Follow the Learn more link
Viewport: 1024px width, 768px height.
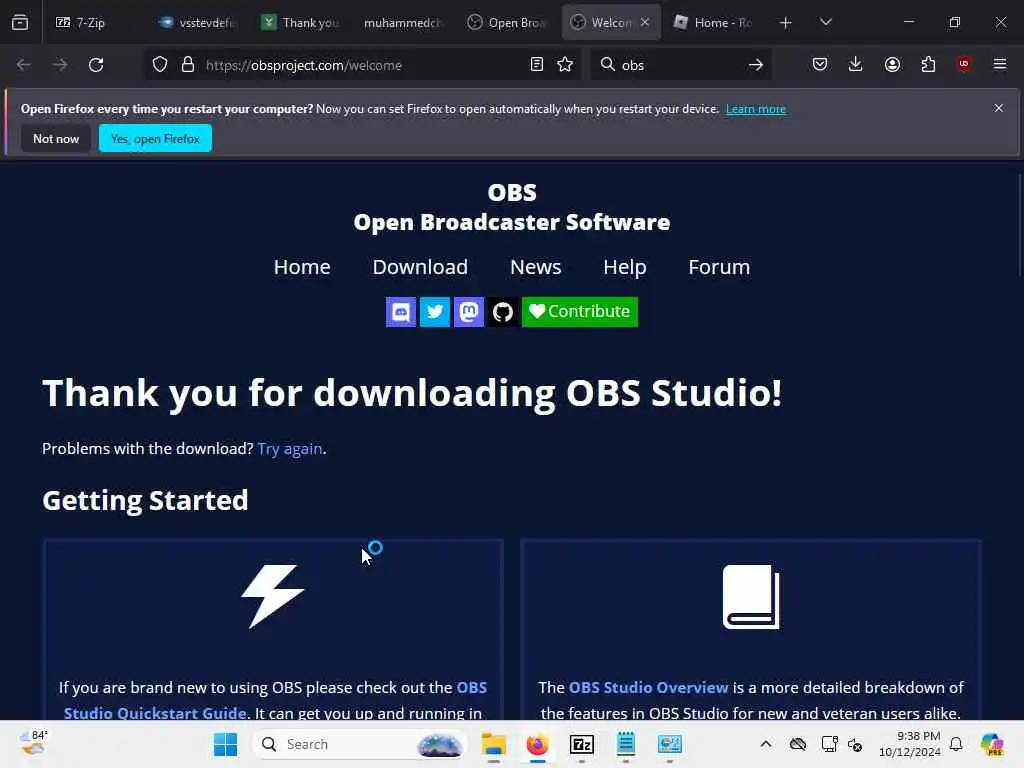click(756, 109)
